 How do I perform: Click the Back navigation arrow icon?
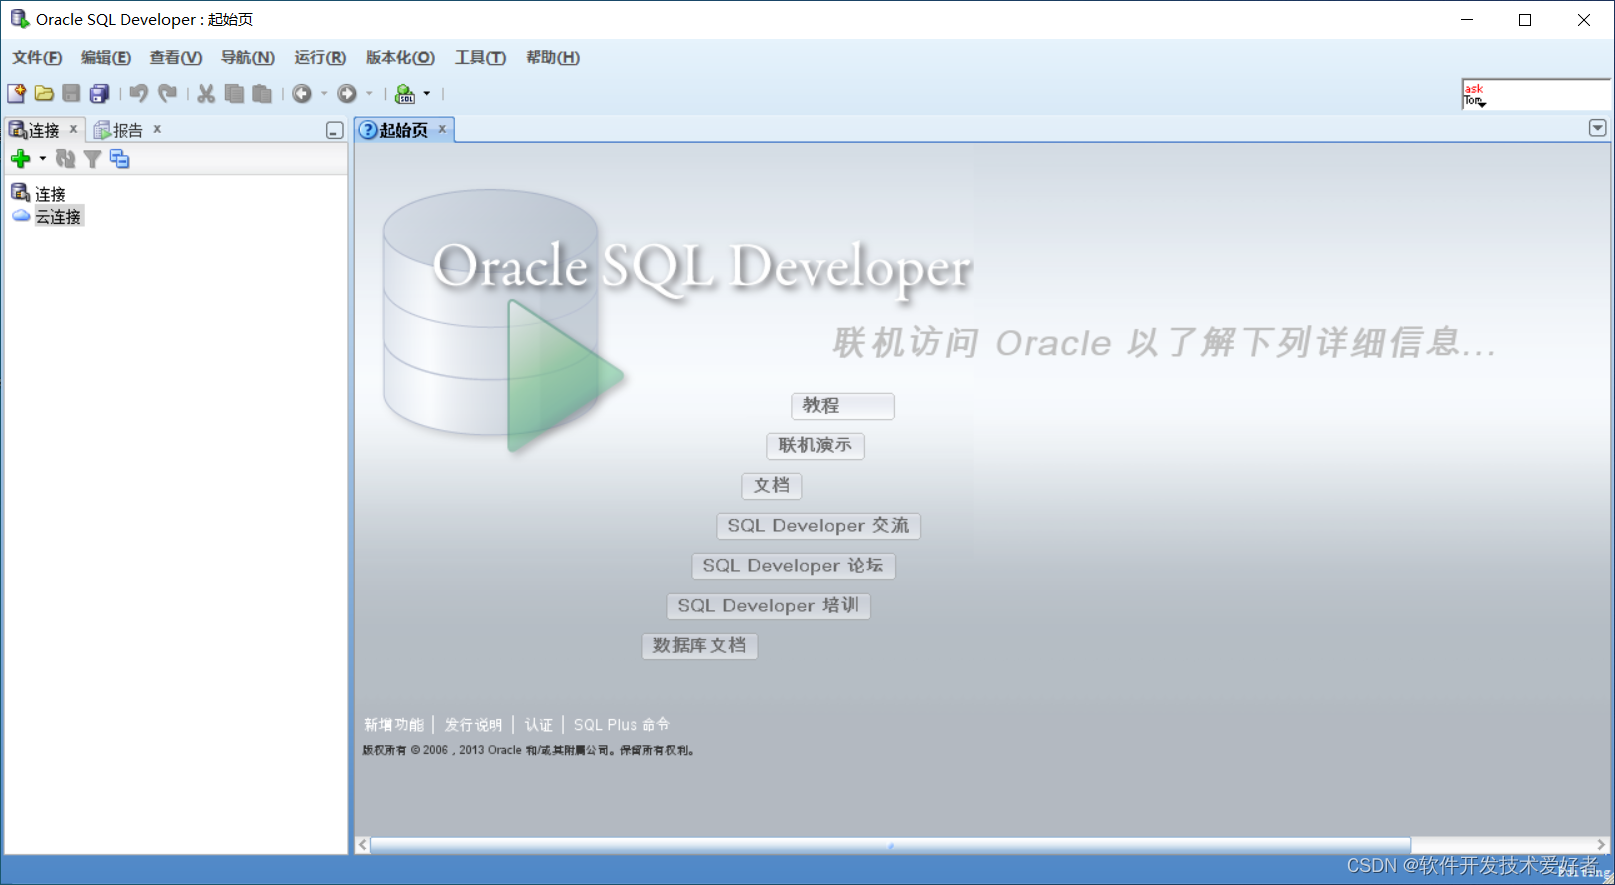tap(302, 93)
